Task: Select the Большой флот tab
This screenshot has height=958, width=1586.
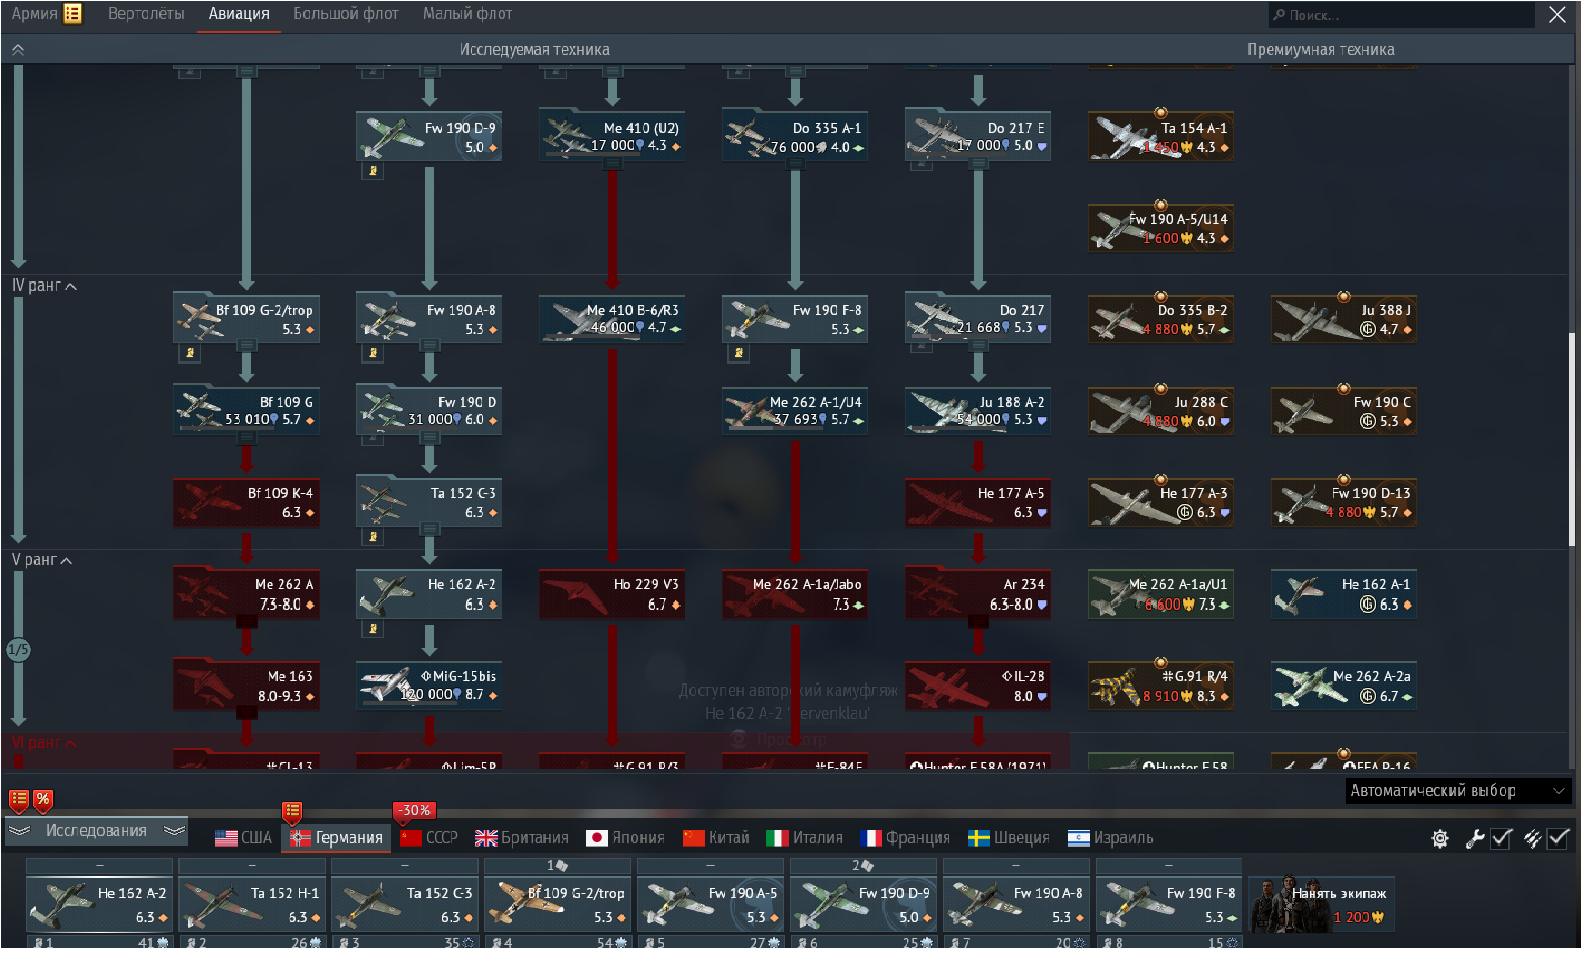Action: click(345, 14)
